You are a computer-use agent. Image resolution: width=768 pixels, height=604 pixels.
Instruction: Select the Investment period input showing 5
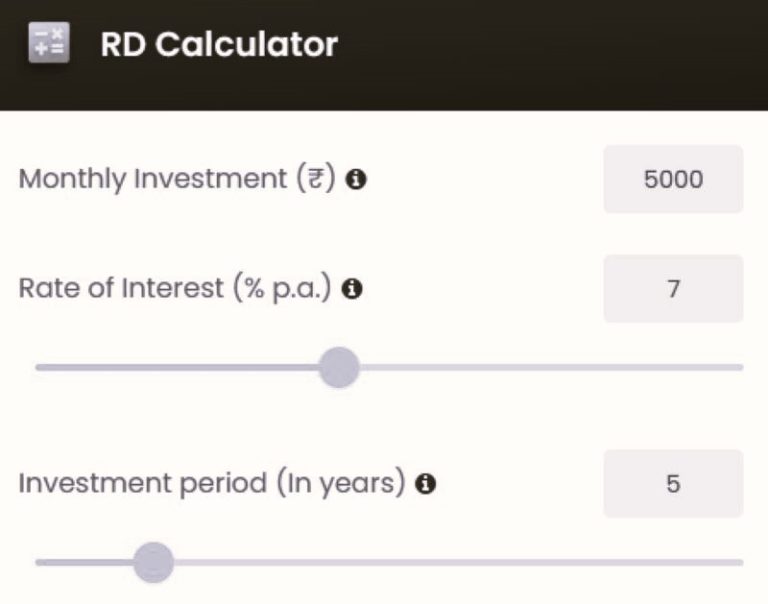point(673,484)
